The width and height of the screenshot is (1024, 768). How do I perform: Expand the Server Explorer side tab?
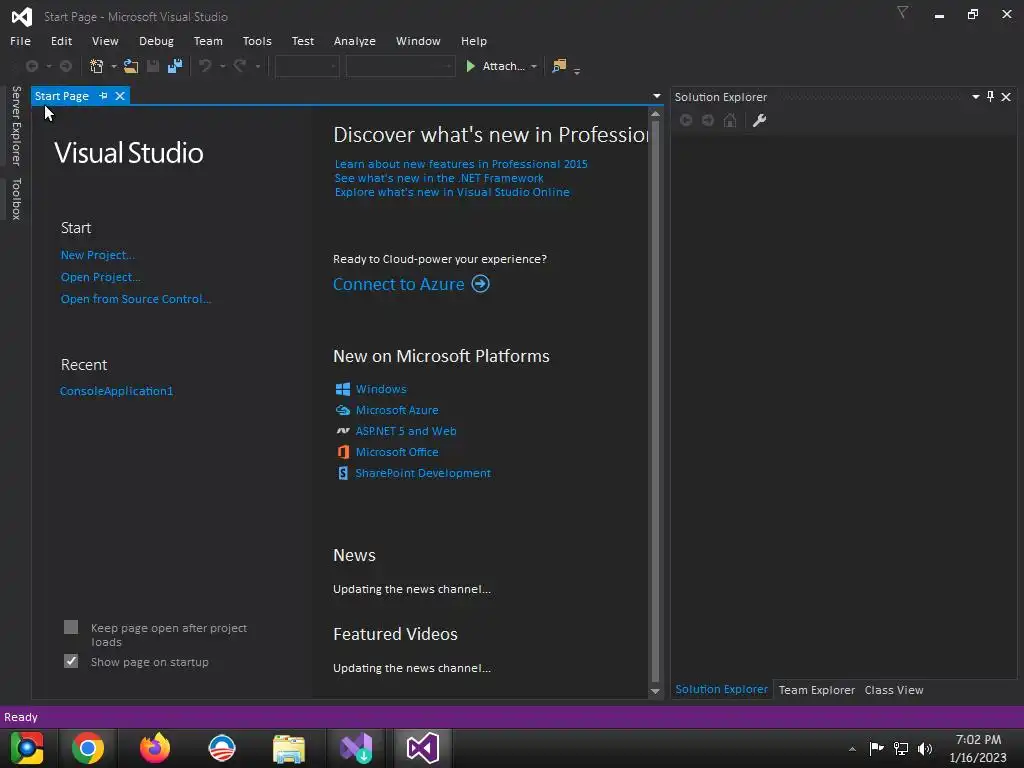pyautogui.click(x=16, y=125)
